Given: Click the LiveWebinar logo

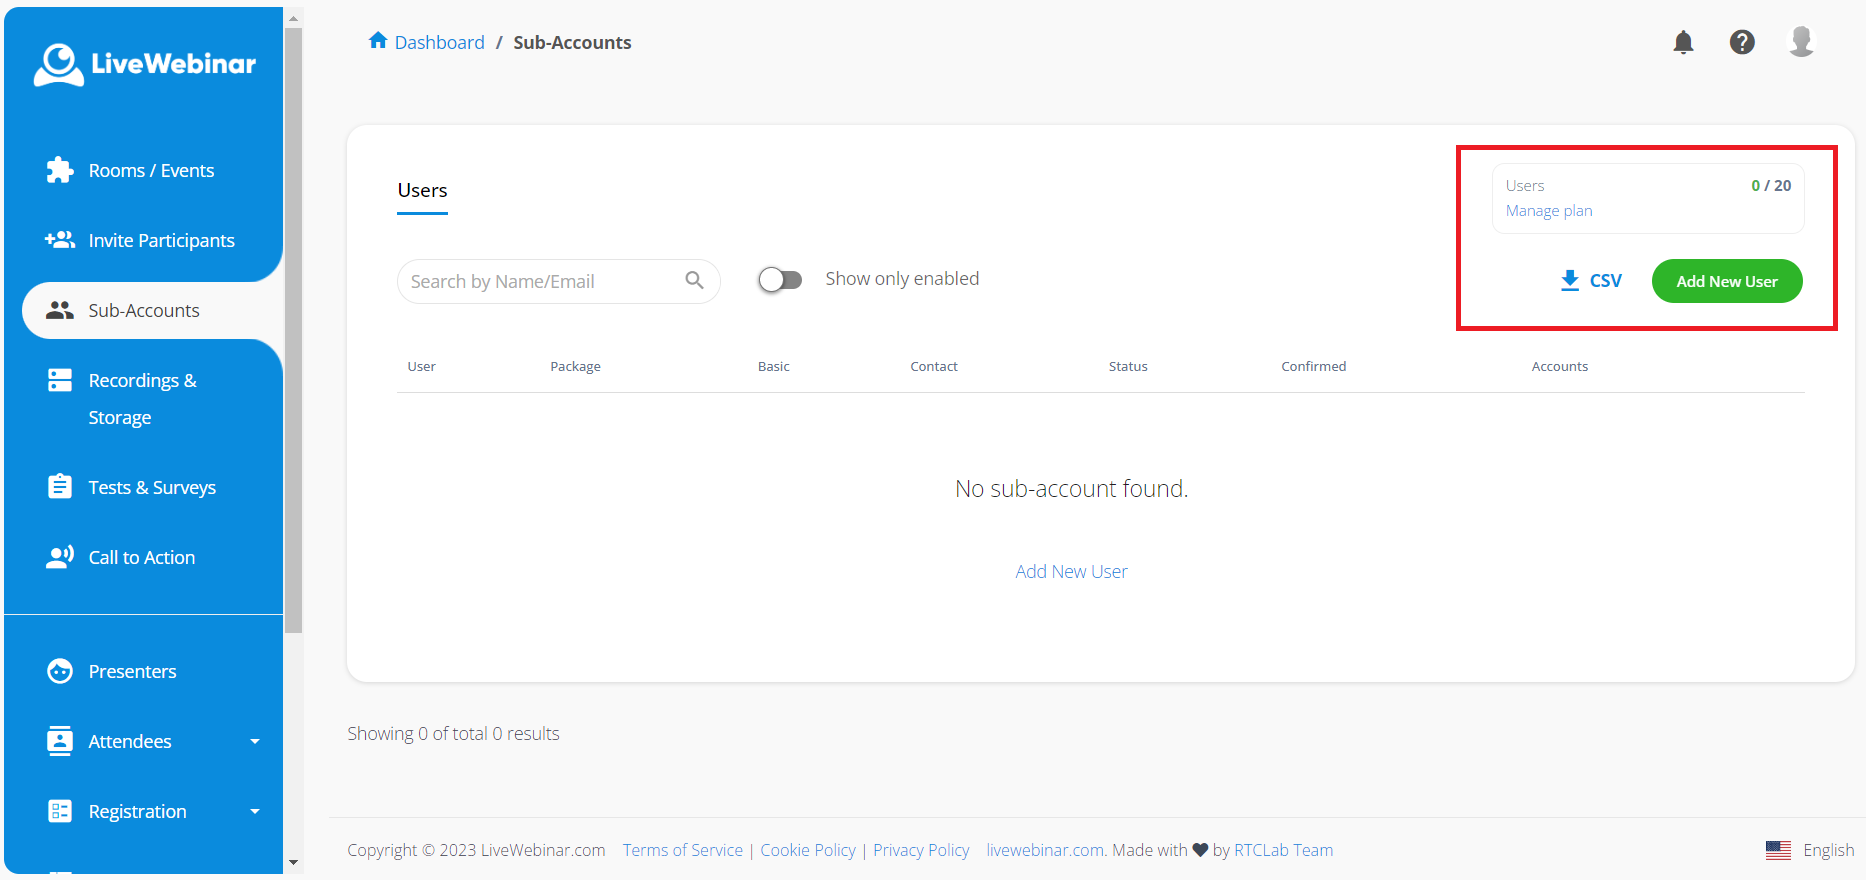Looking at the screenshot, I should [x=144, y=64].
